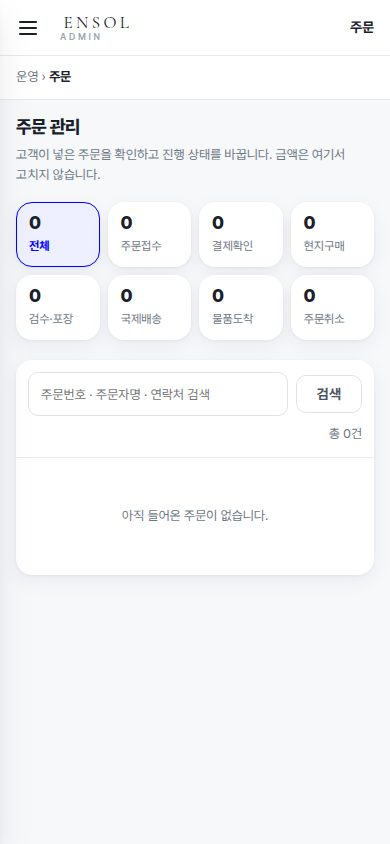Screen dimensions: 390x844
Task: Focus the order number search field
Action: point(158,394)
